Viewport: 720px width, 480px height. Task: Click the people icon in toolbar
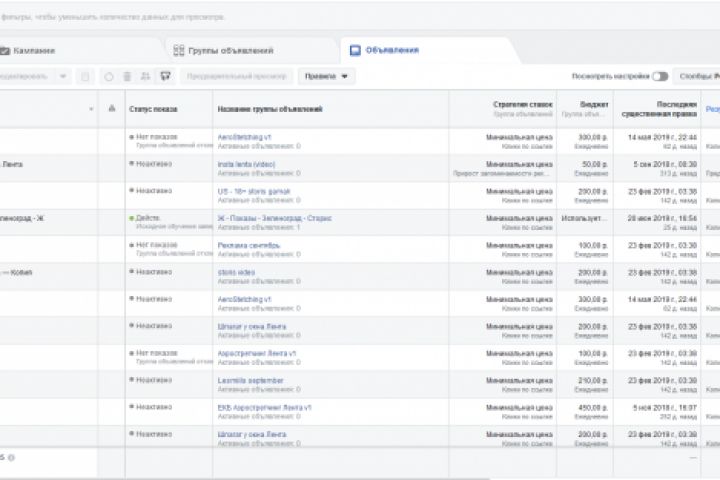(x=146, y=76)
